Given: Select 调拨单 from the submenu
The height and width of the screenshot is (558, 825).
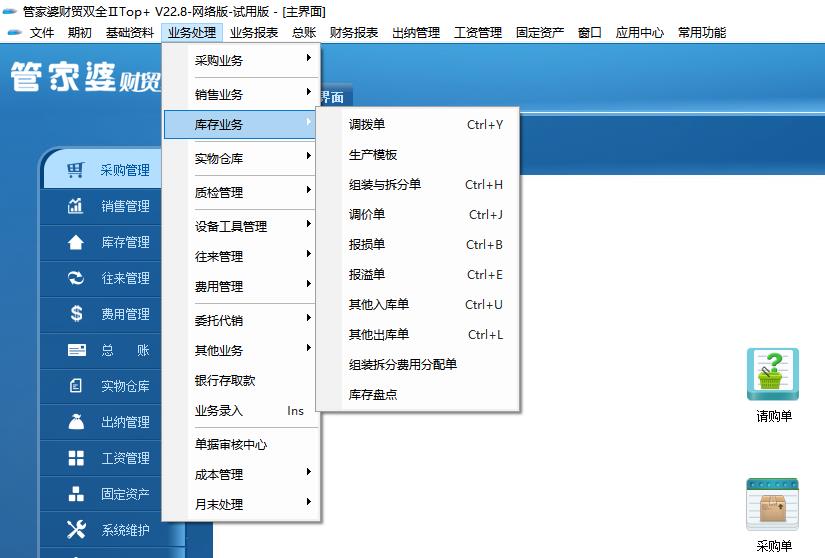Looking at the screenshot, I should (418, 125).
